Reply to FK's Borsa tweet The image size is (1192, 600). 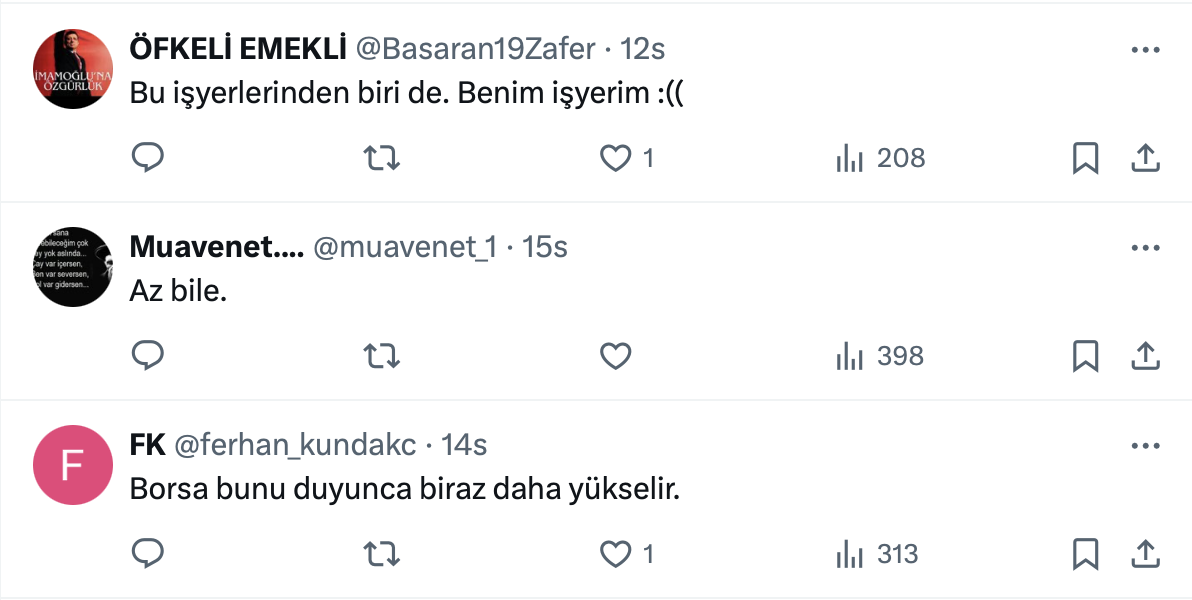coord(148,553)
